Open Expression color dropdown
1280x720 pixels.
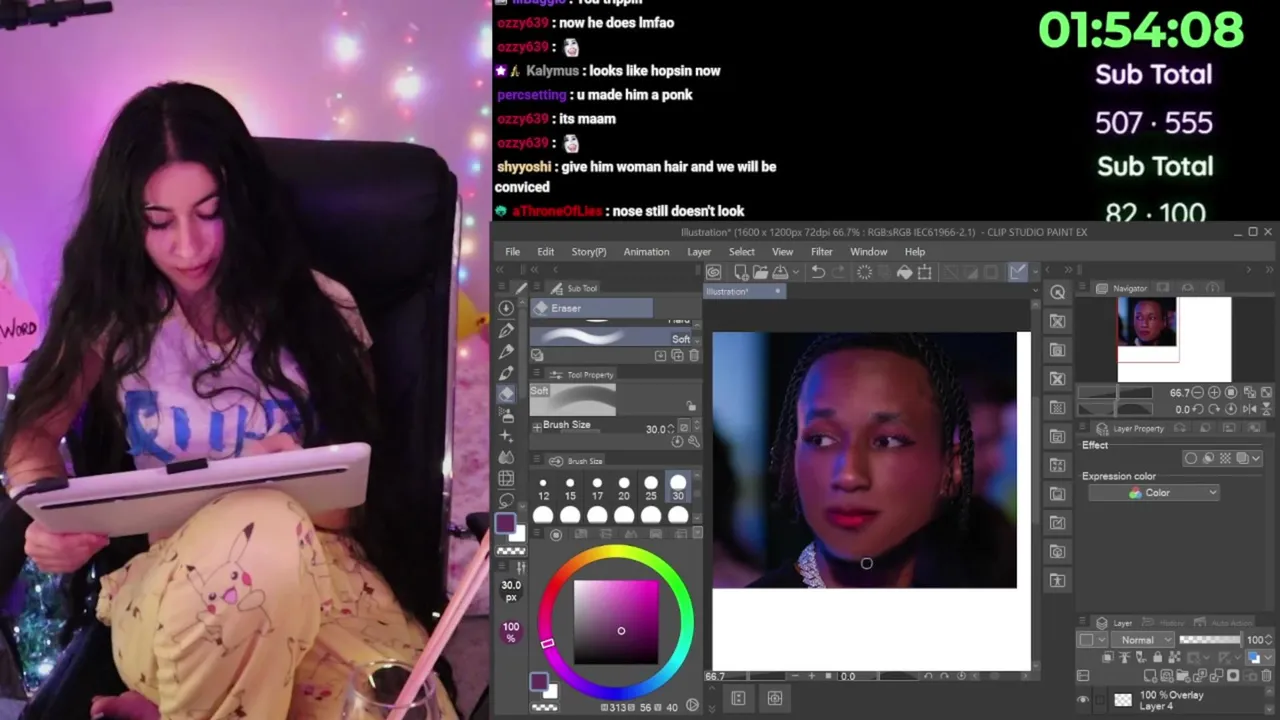pyautogui.click(x=1155, y=493)
